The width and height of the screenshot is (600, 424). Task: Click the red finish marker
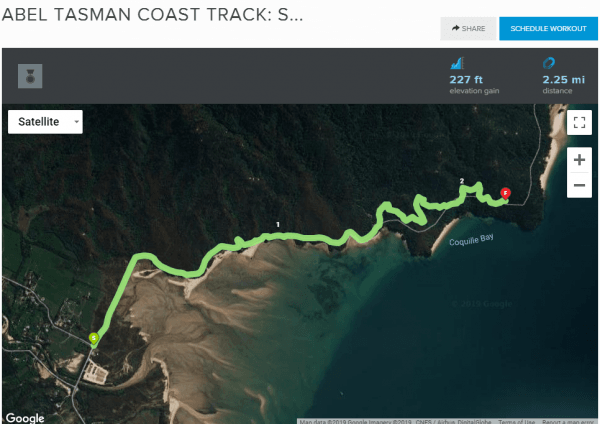click(505, 194)
